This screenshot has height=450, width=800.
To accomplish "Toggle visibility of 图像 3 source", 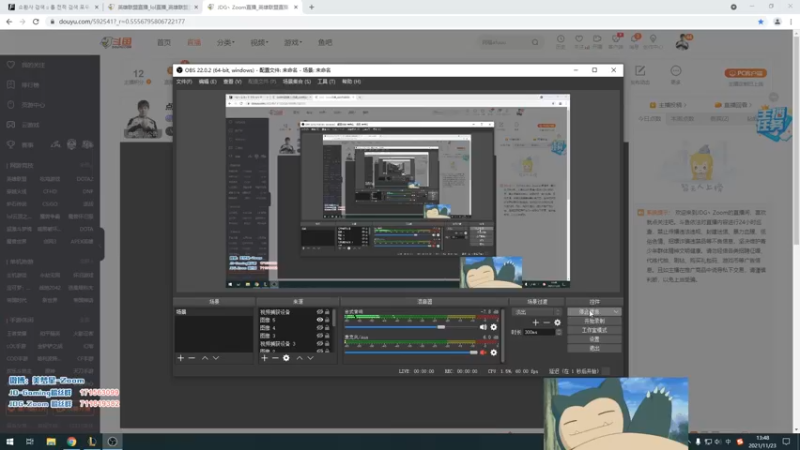I will [320, 336].
